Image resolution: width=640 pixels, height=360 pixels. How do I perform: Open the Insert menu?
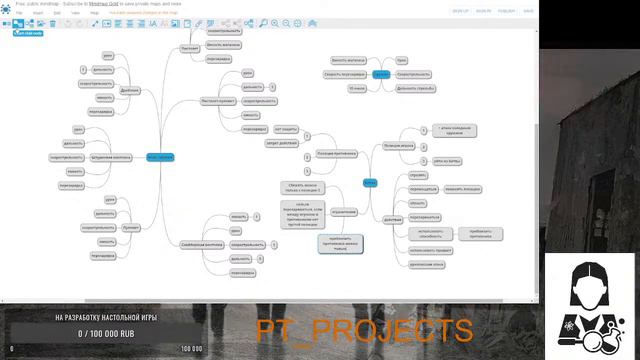point(38,13)
